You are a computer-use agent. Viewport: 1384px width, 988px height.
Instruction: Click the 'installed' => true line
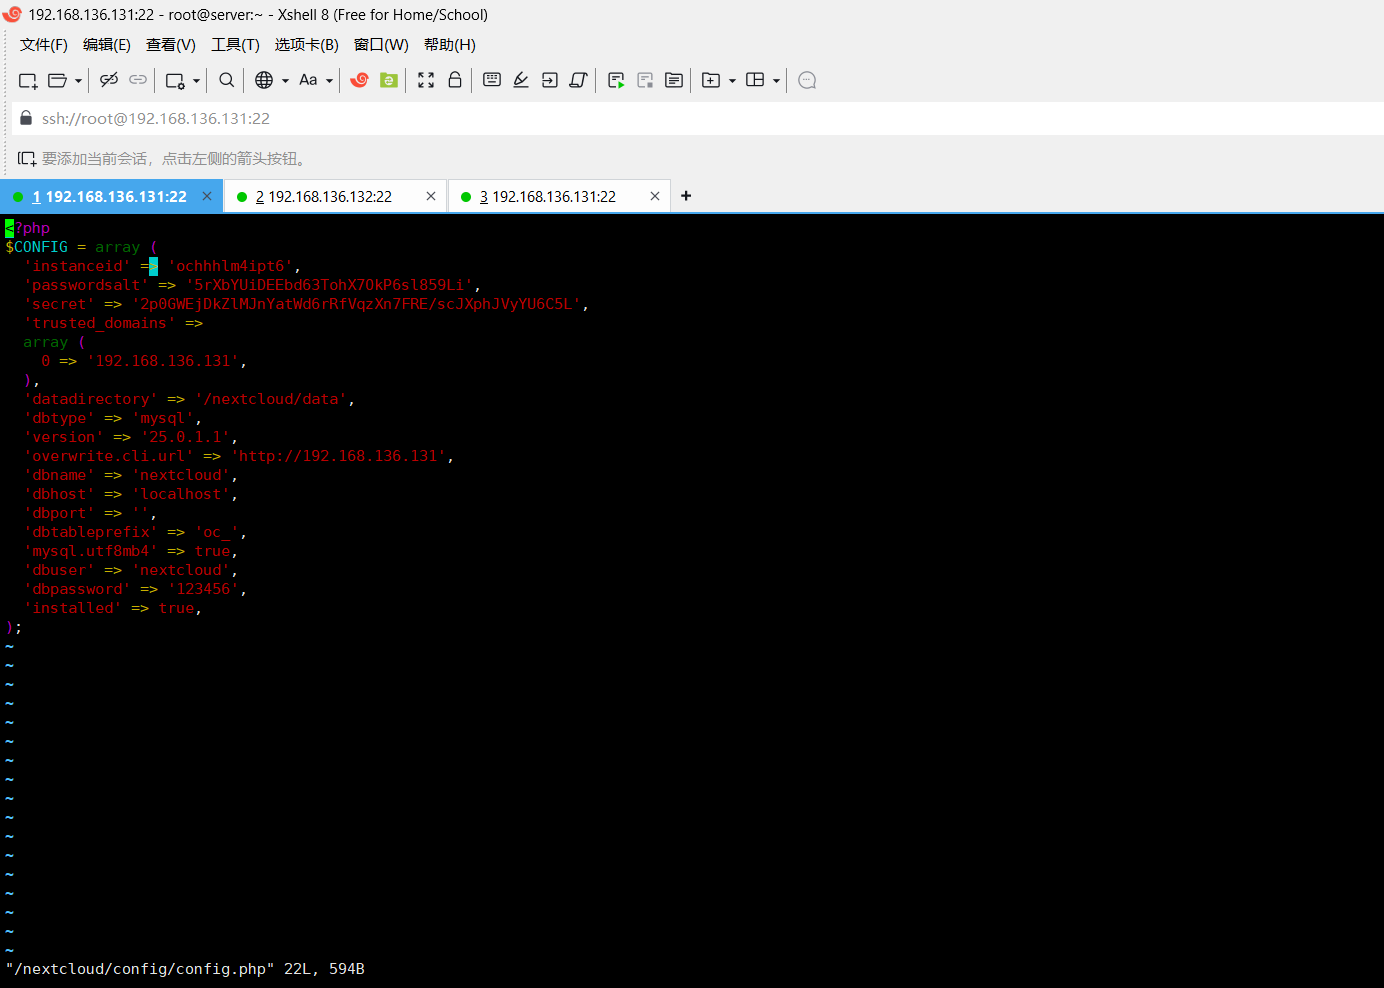113,608
